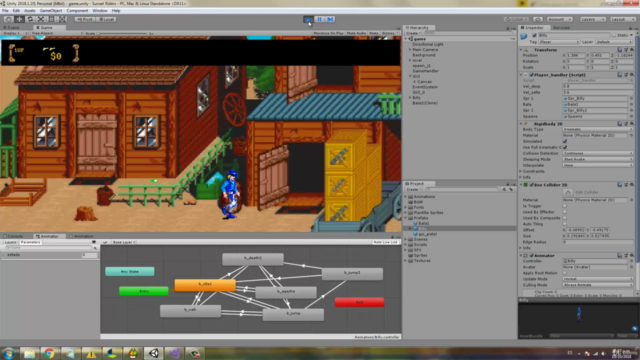Open Player_handler script preset icon
The image size is (640, 360).
click(626, 75)
